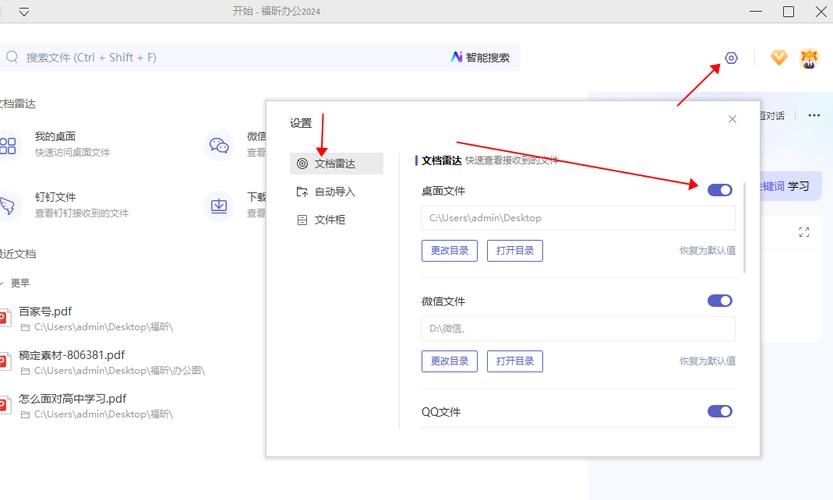This screenshot has width=833, height=500.
Task: Open the 钉钉文件 wing icon
Action: pos(7,206)
